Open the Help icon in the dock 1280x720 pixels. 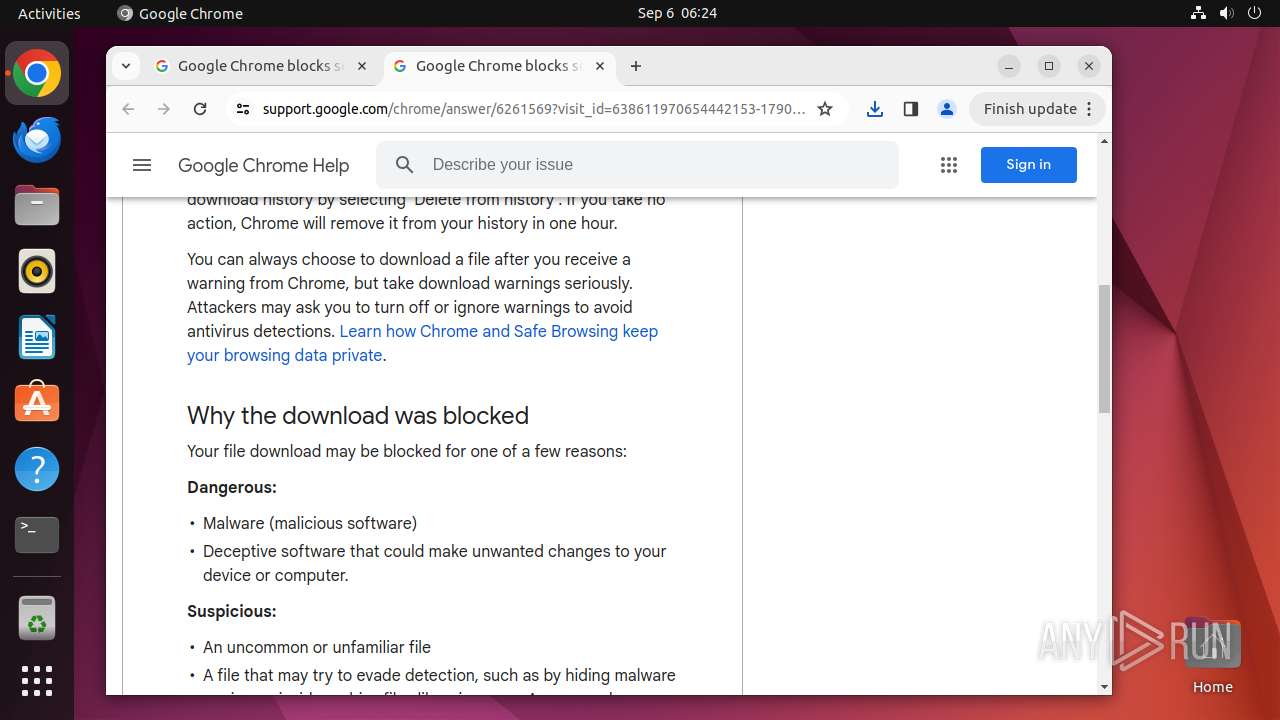coord(37,469)
